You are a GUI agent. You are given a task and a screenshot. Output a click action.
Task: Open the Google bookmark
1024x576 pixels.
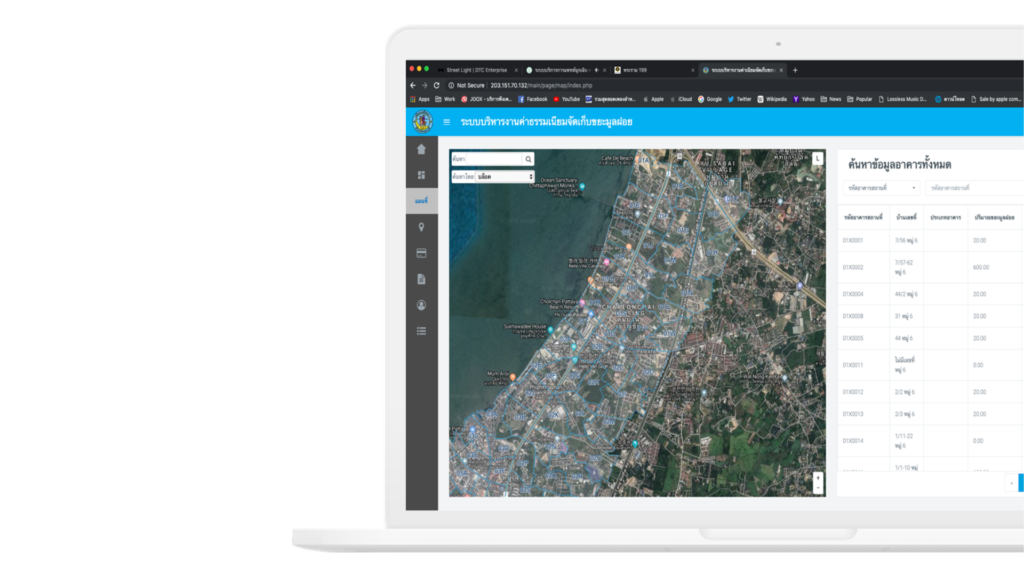click(710, 99)
